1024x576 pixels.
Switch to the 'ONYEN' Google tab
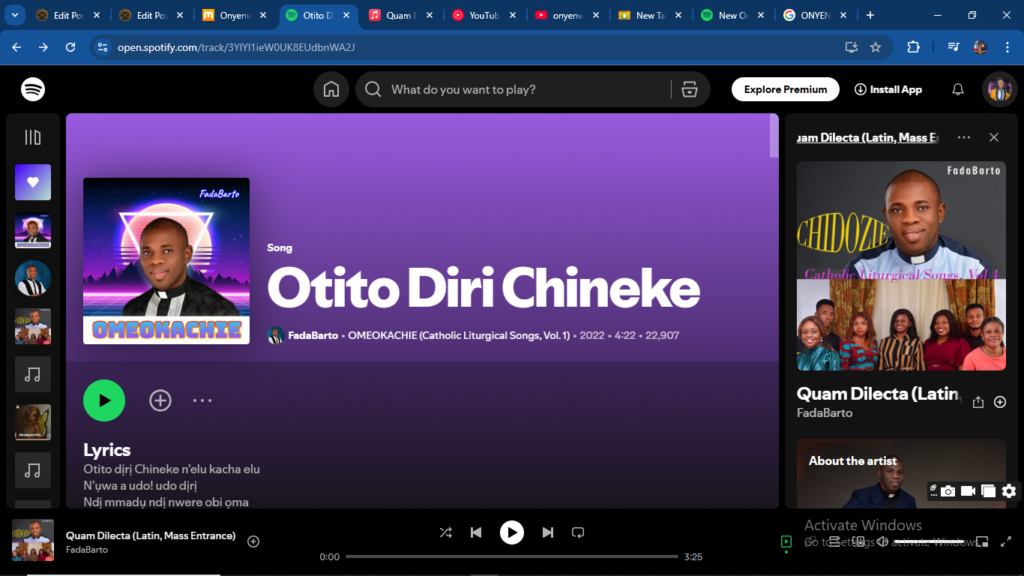click(816, 15)
